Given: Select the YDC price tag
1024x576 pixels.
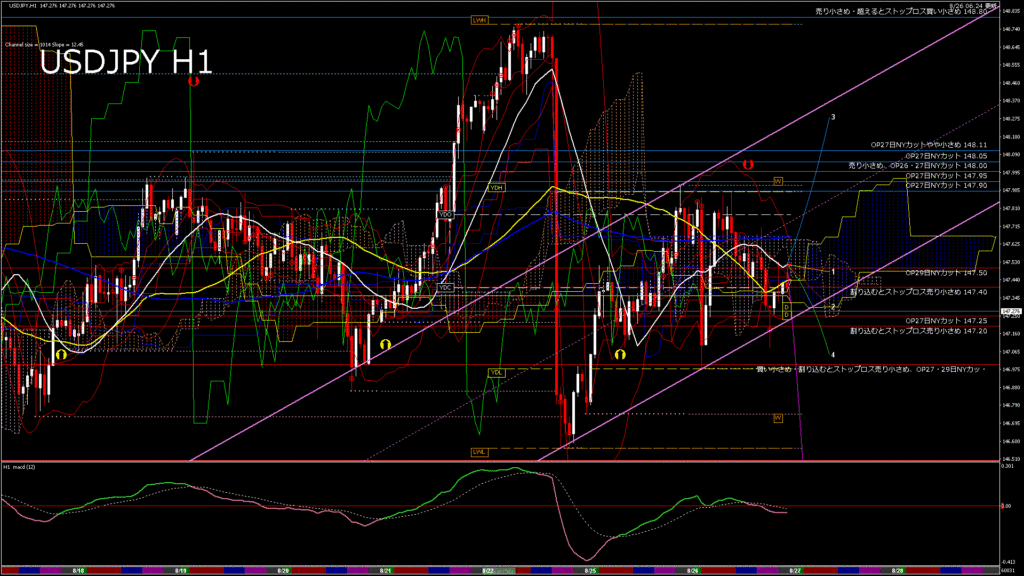Looking at the screenshot, I should (446, 288).
